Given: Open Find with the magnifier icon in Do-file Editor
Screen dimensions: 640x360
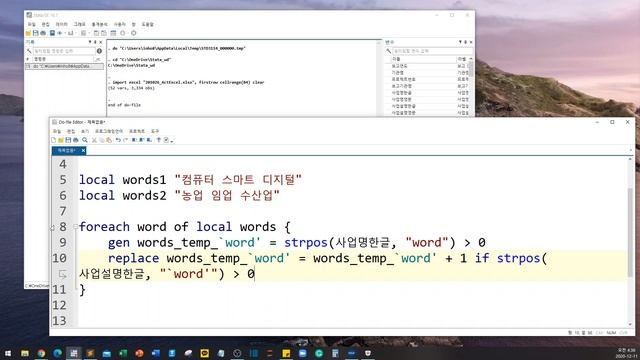Looking at the screenshot, I should point(85,140).
